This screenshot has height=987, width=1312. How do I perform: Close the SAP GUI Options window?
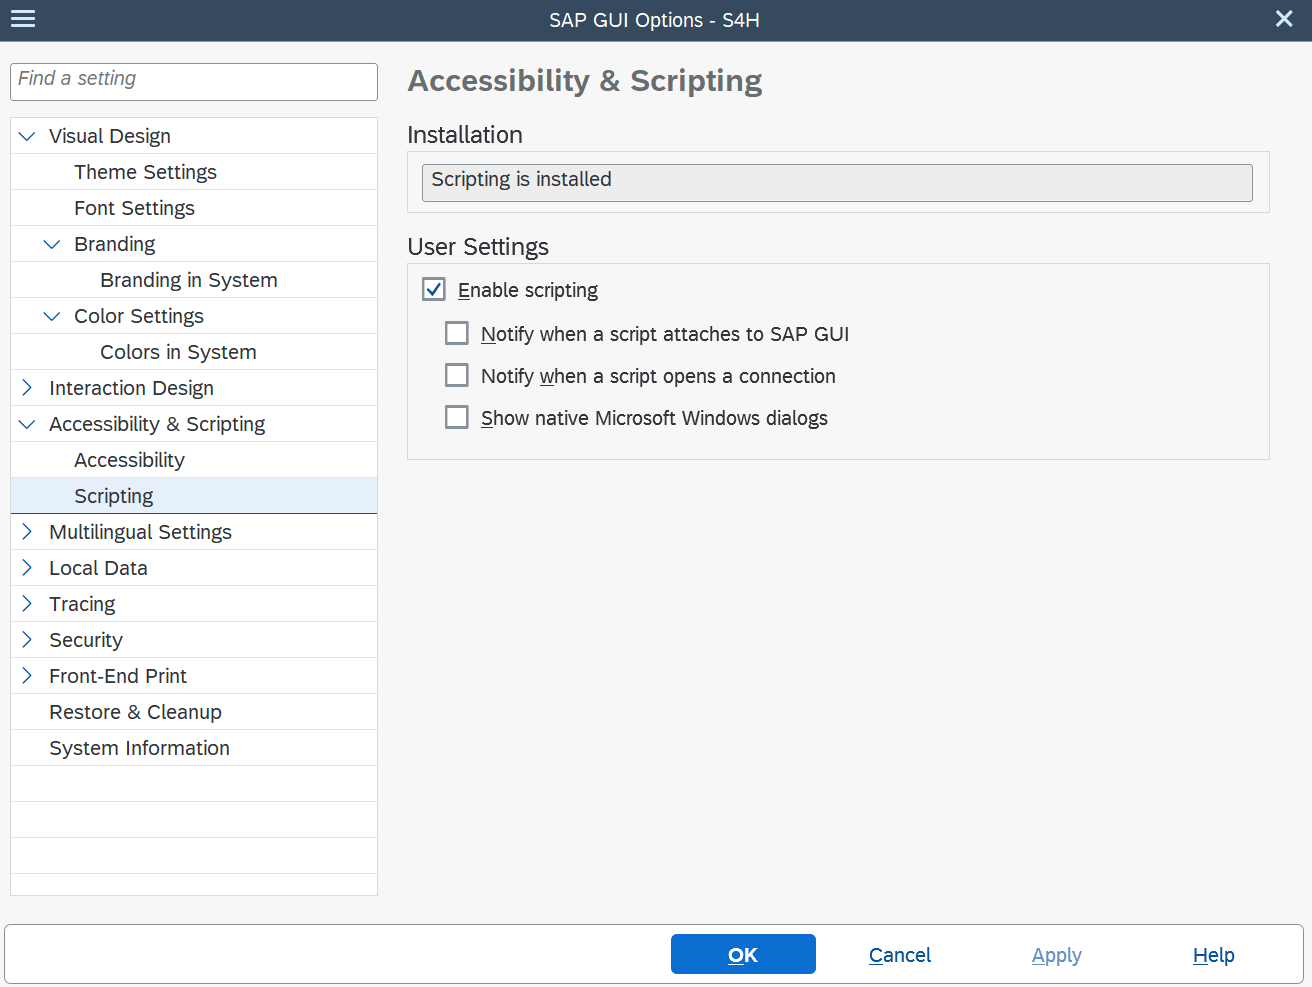pos(1284,19)
